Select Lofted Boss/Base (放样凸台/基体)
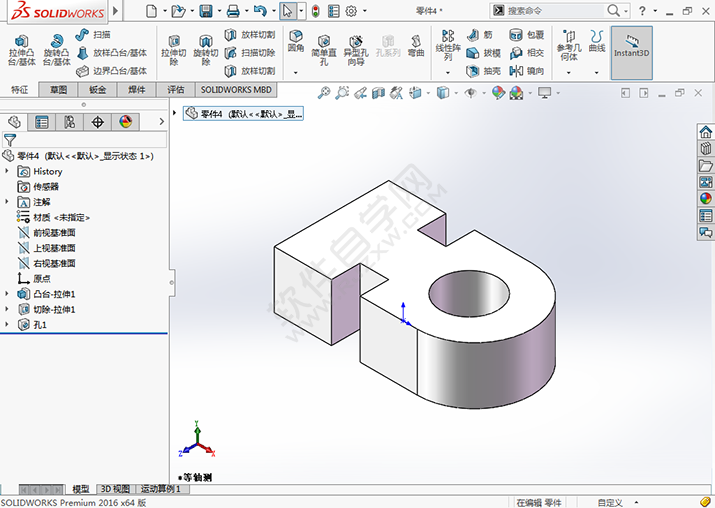 pos(112,53)
